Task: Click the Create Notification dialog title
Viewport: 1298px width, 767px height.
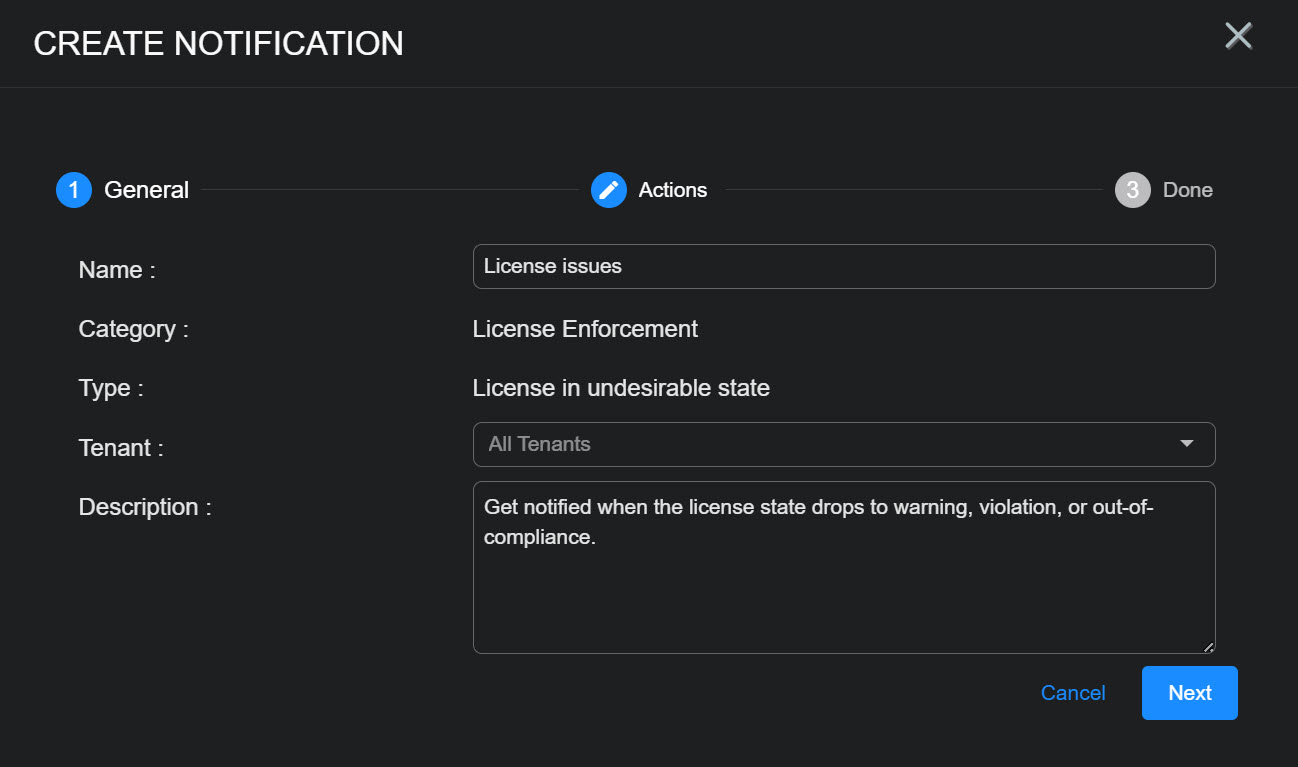Action: click(218, 44)
